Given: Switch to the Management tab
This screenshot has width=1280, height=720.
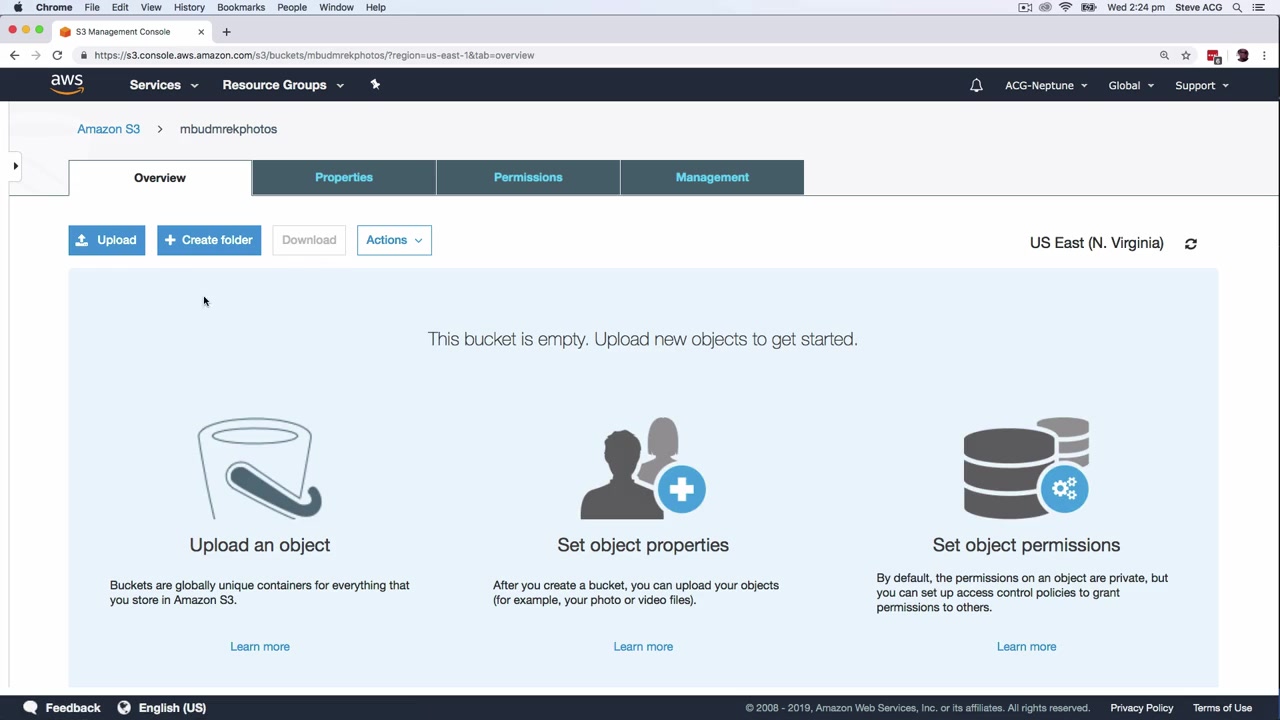Looking at the screenshot, I should pos(712,177).
